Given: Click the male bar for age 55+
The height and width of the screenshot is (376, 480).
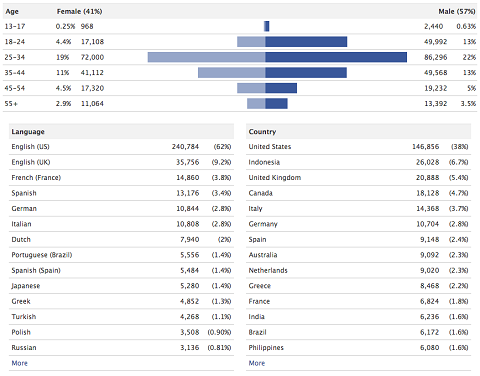Looking at the screenshot, I should (276, 104).
